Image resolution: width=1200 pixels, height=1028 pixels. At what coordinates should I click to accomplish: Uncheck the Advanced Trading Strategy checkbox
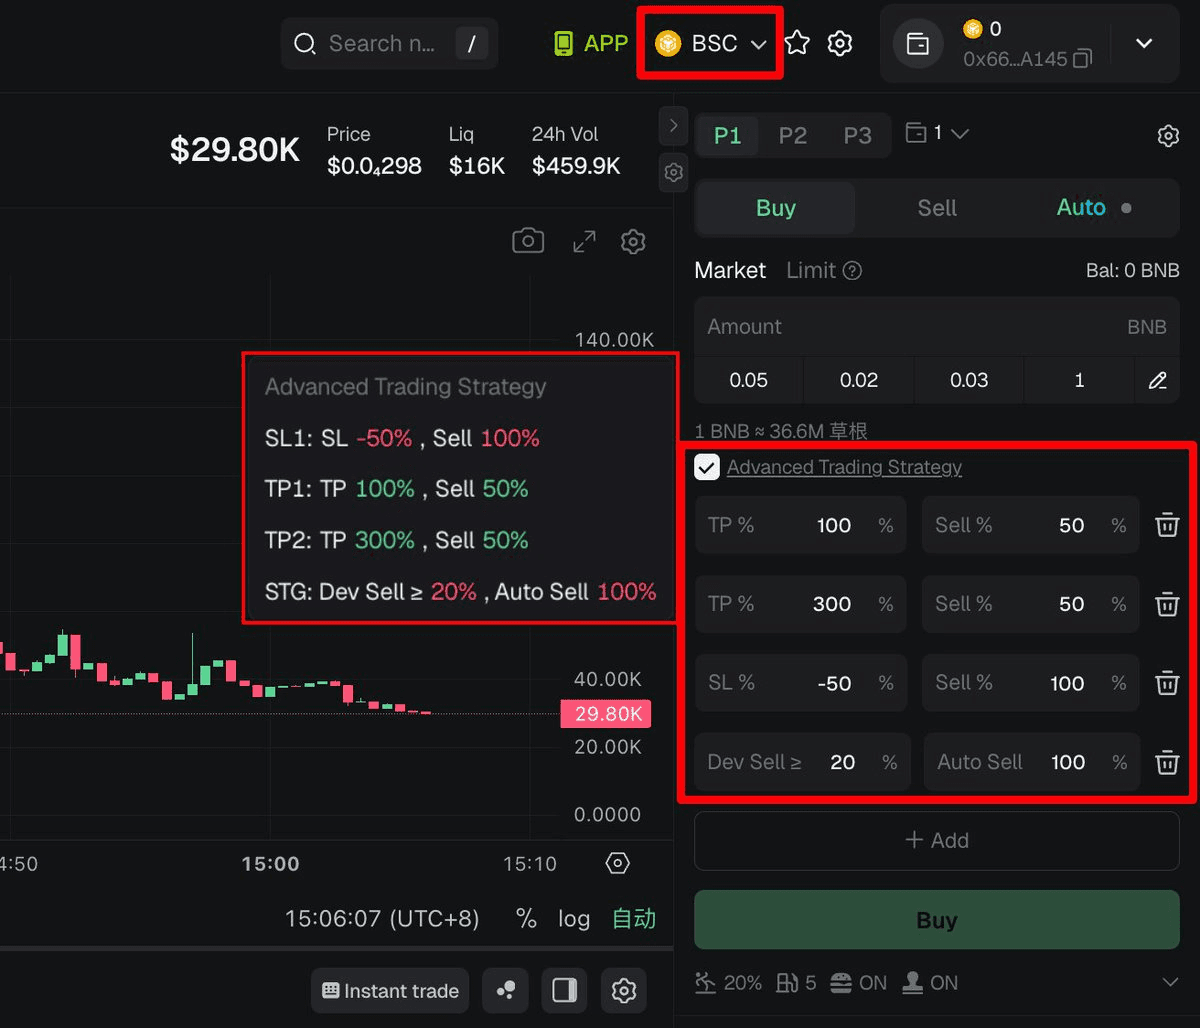click(707, 466)
